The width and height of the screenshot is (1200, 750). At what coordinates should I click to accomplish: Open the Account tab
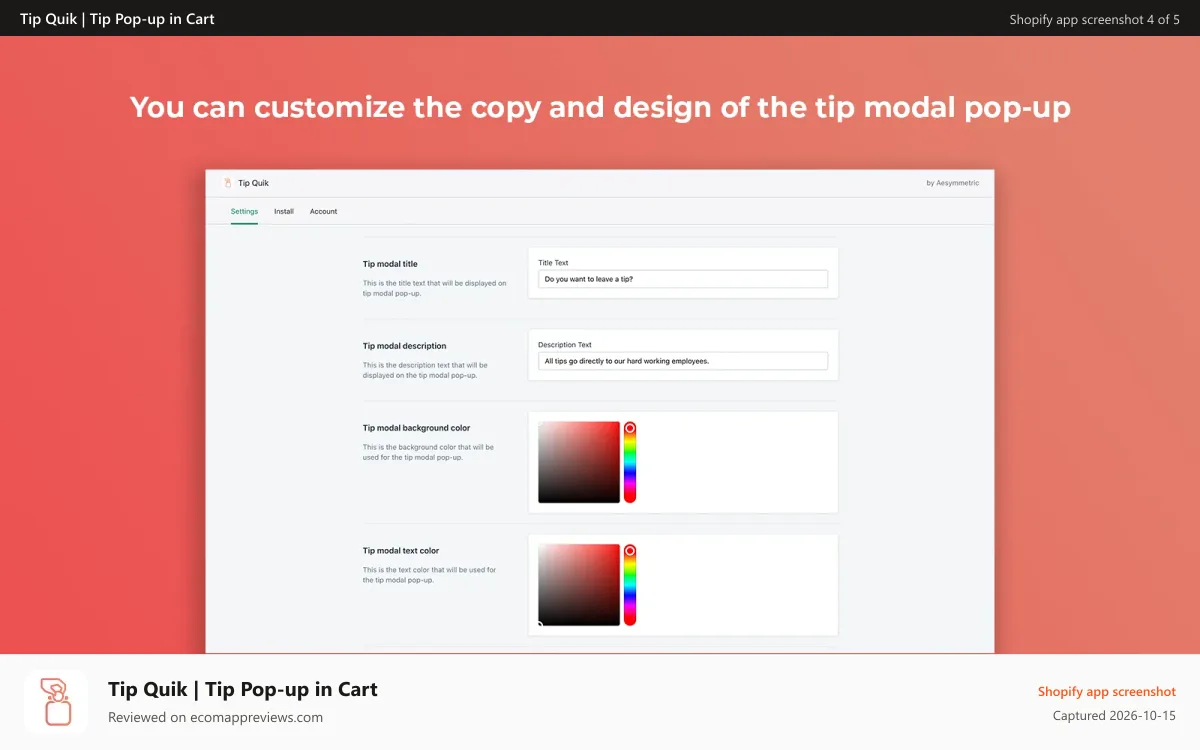click(x=323, y=211)
